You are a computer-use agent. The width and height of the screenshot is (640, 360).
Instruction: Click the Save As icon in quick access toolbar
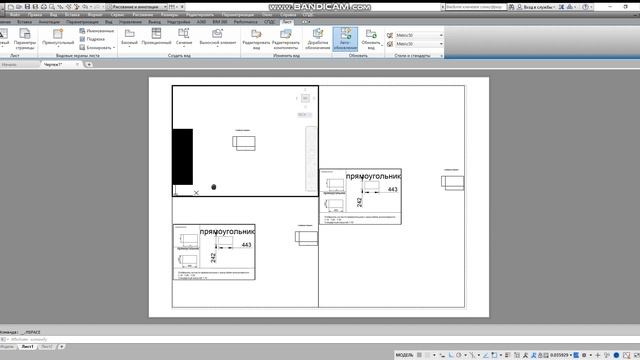[x=36, y=7]
